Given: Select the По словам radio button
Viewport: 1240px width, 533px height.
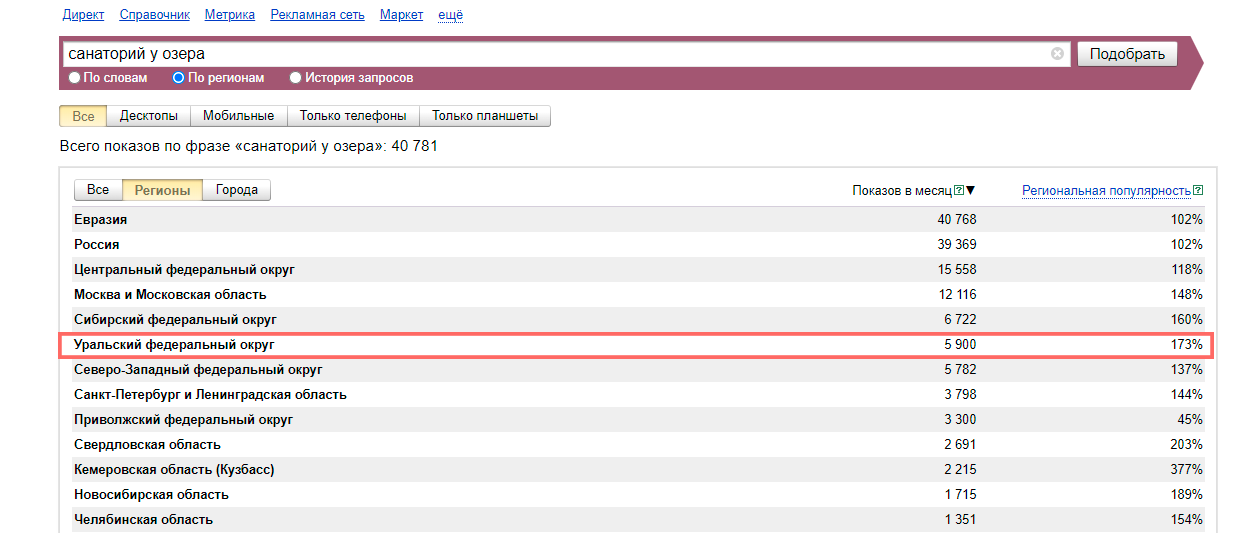Looking at the screenshot, I should click(x=74, y=78).
